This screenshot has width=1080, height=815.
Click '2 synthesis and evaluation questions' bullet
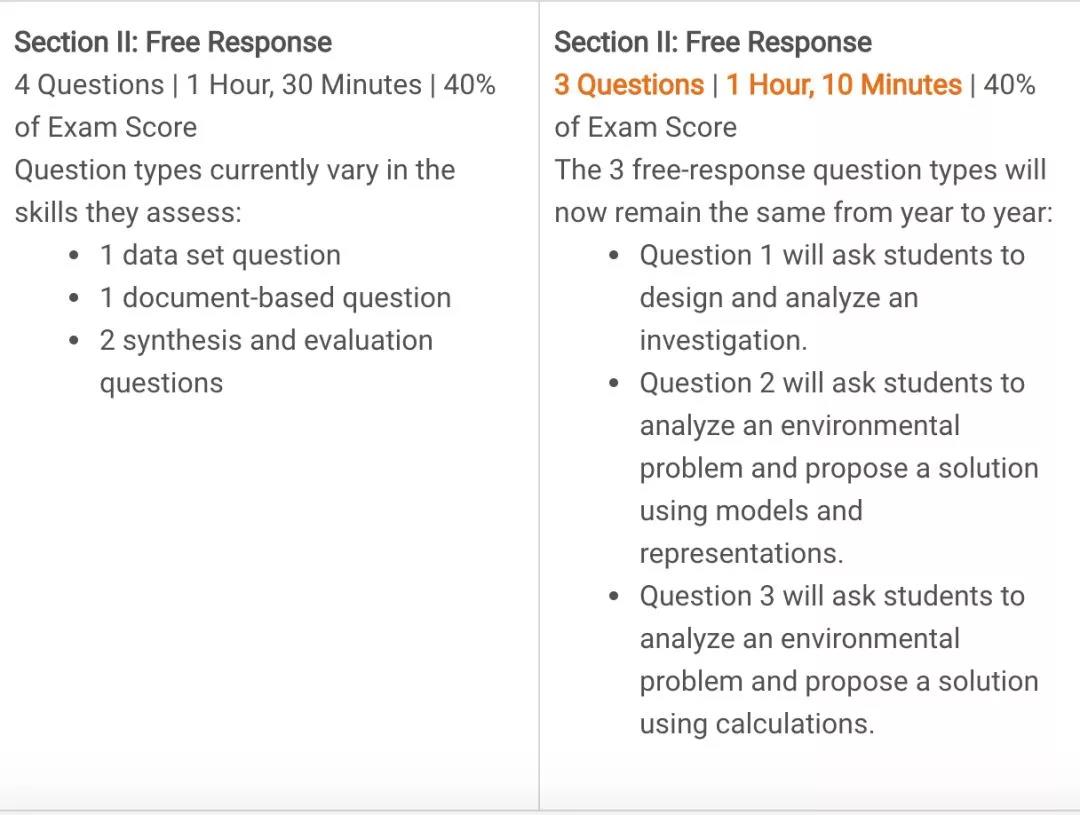pyautogui.click(x=266, y=362)
